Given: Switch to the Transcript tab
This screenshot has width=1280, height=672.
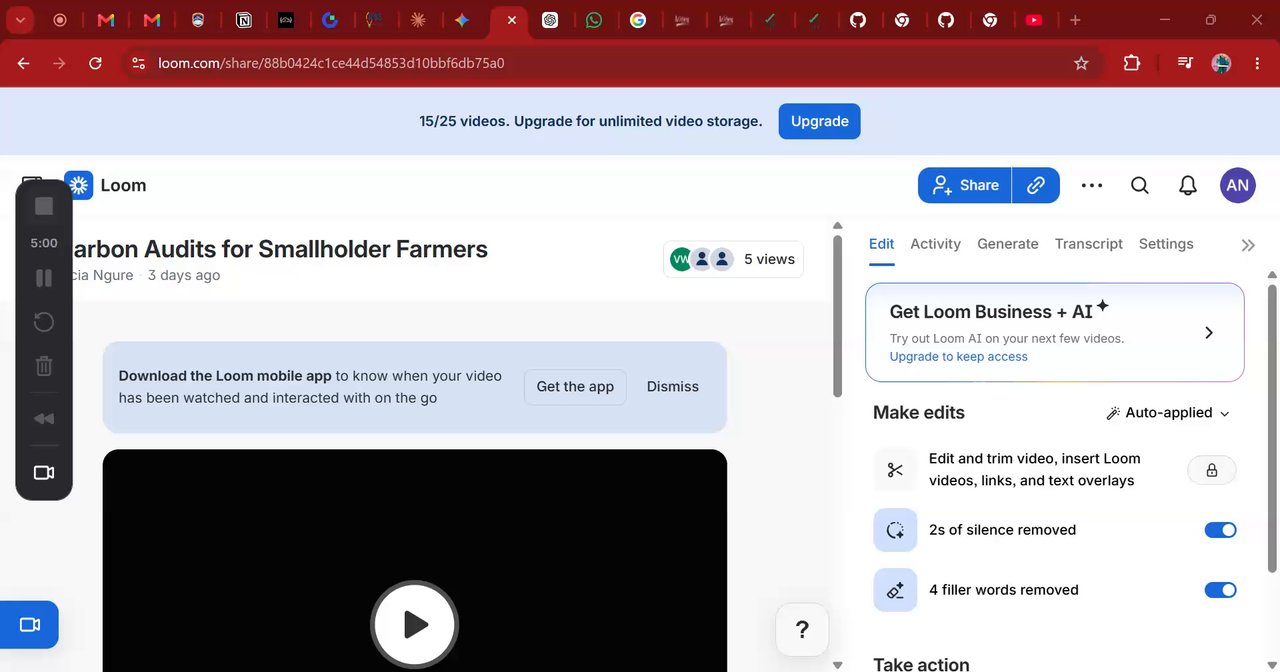Looking at the screenshot, I should point(1088,244).
